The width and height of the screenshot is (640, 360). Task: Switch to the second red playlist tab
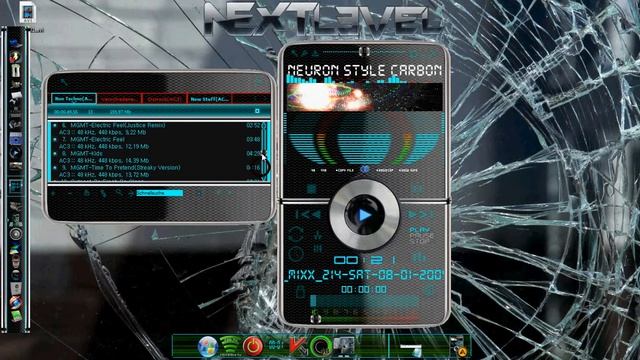pyautogui.click(x=119, y=99)
